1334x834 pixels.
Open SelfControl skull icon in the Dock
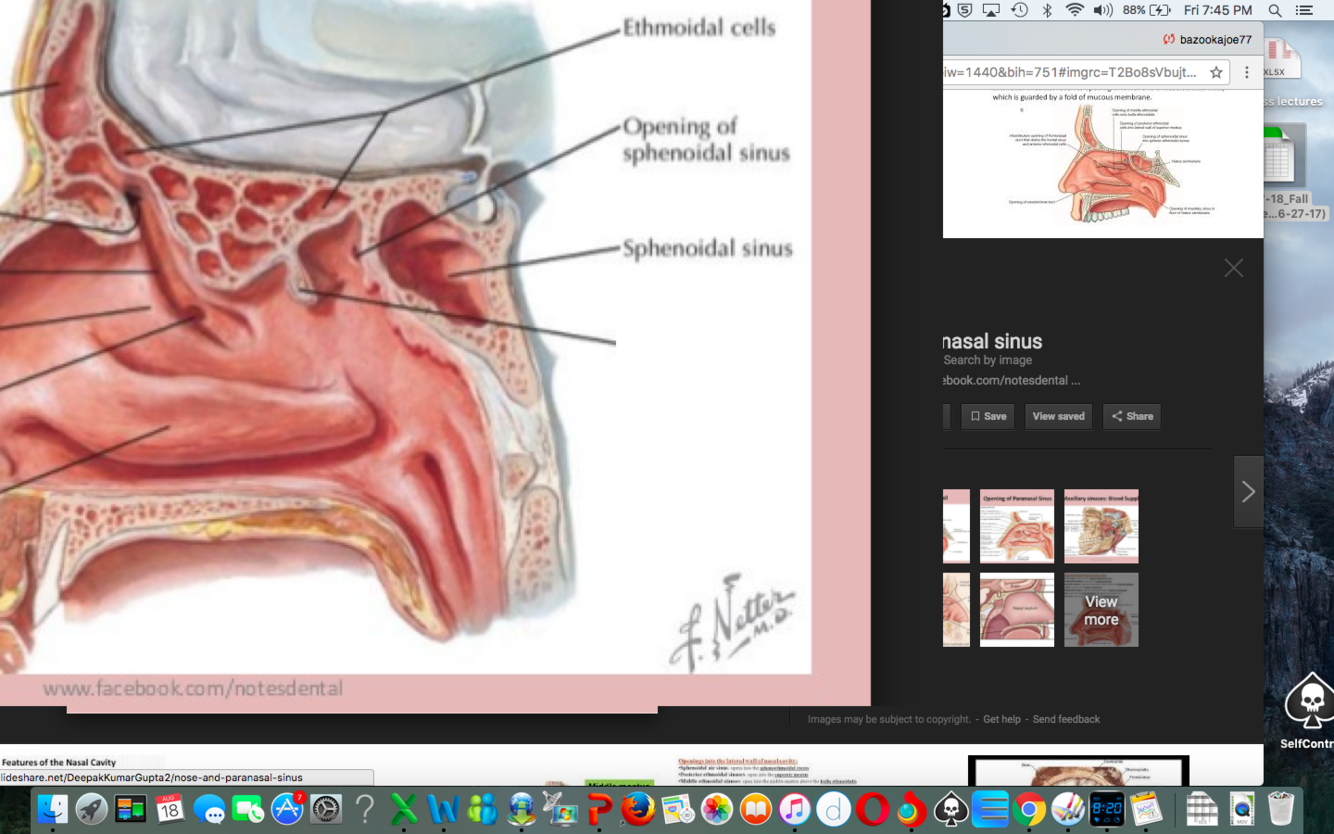click(950, 808)
